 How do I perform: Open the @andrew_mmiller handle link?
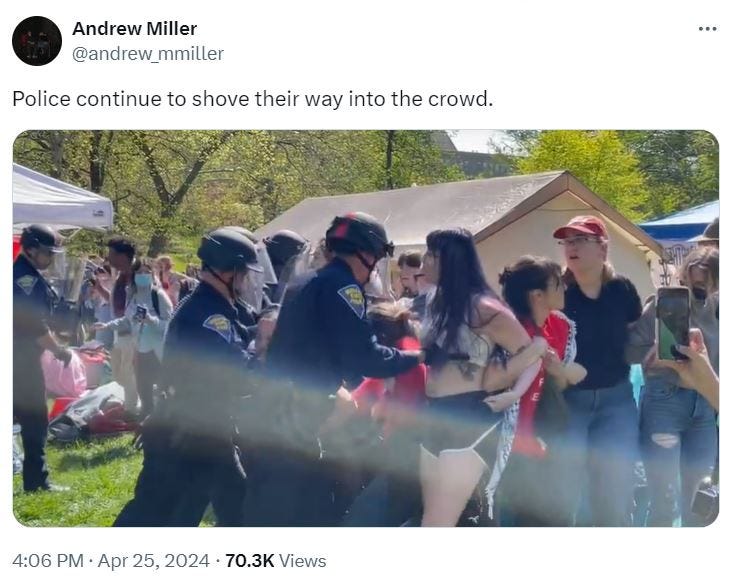click(x=148, y=54)
